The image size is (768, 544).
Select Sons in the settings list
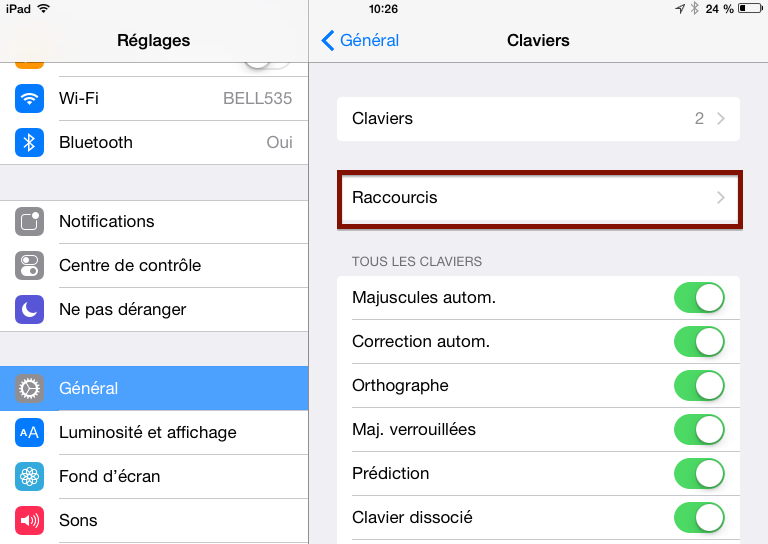coord(79,520)
